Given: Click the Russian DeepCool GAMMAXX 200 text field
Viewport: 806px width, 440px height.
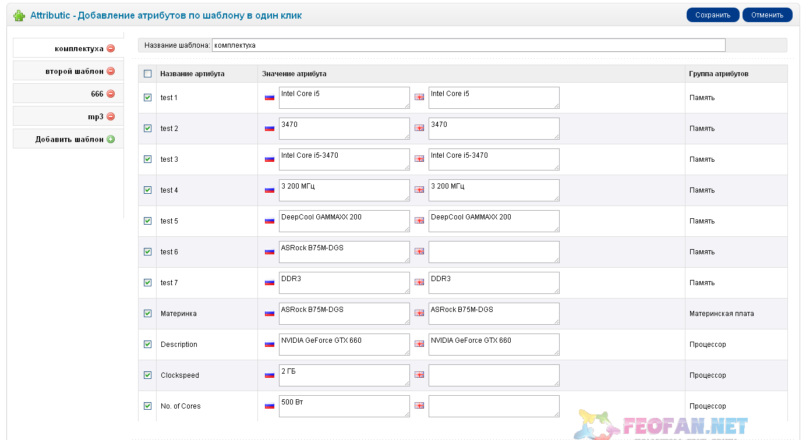Looking at the screenshot, I should 344,221.
